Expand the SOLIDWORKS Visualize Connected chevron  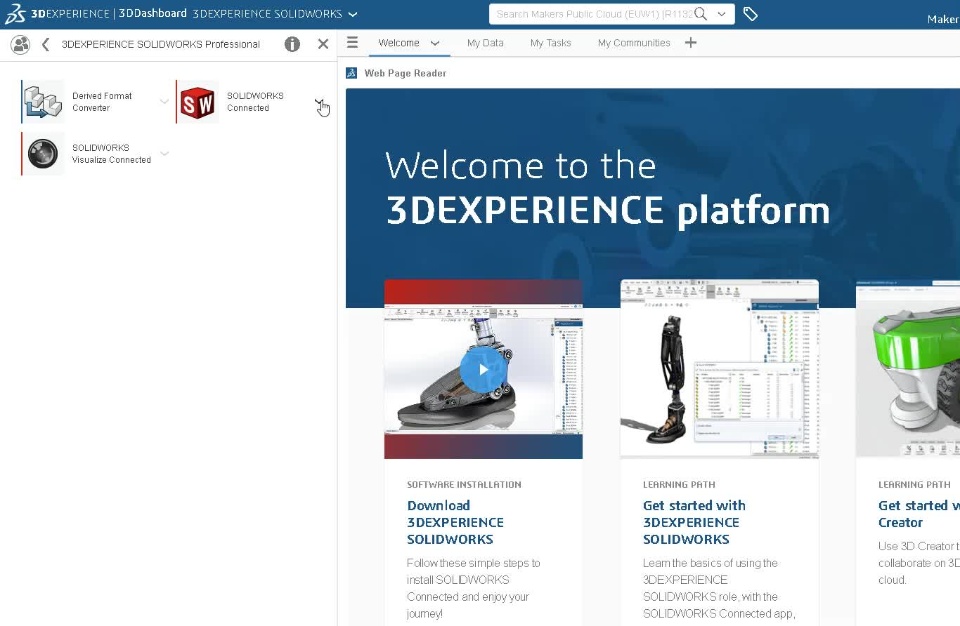click(x=164, y=154)
